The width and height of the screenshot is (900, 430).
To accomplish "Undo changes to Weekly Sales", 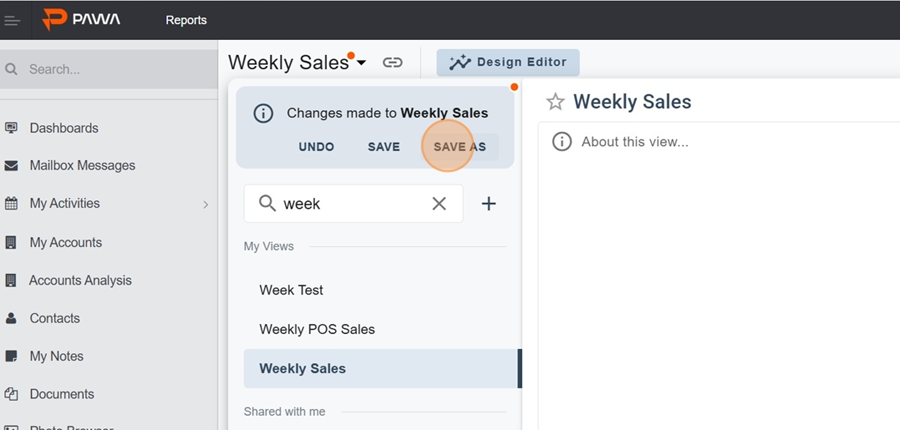I will pos(316,147).
